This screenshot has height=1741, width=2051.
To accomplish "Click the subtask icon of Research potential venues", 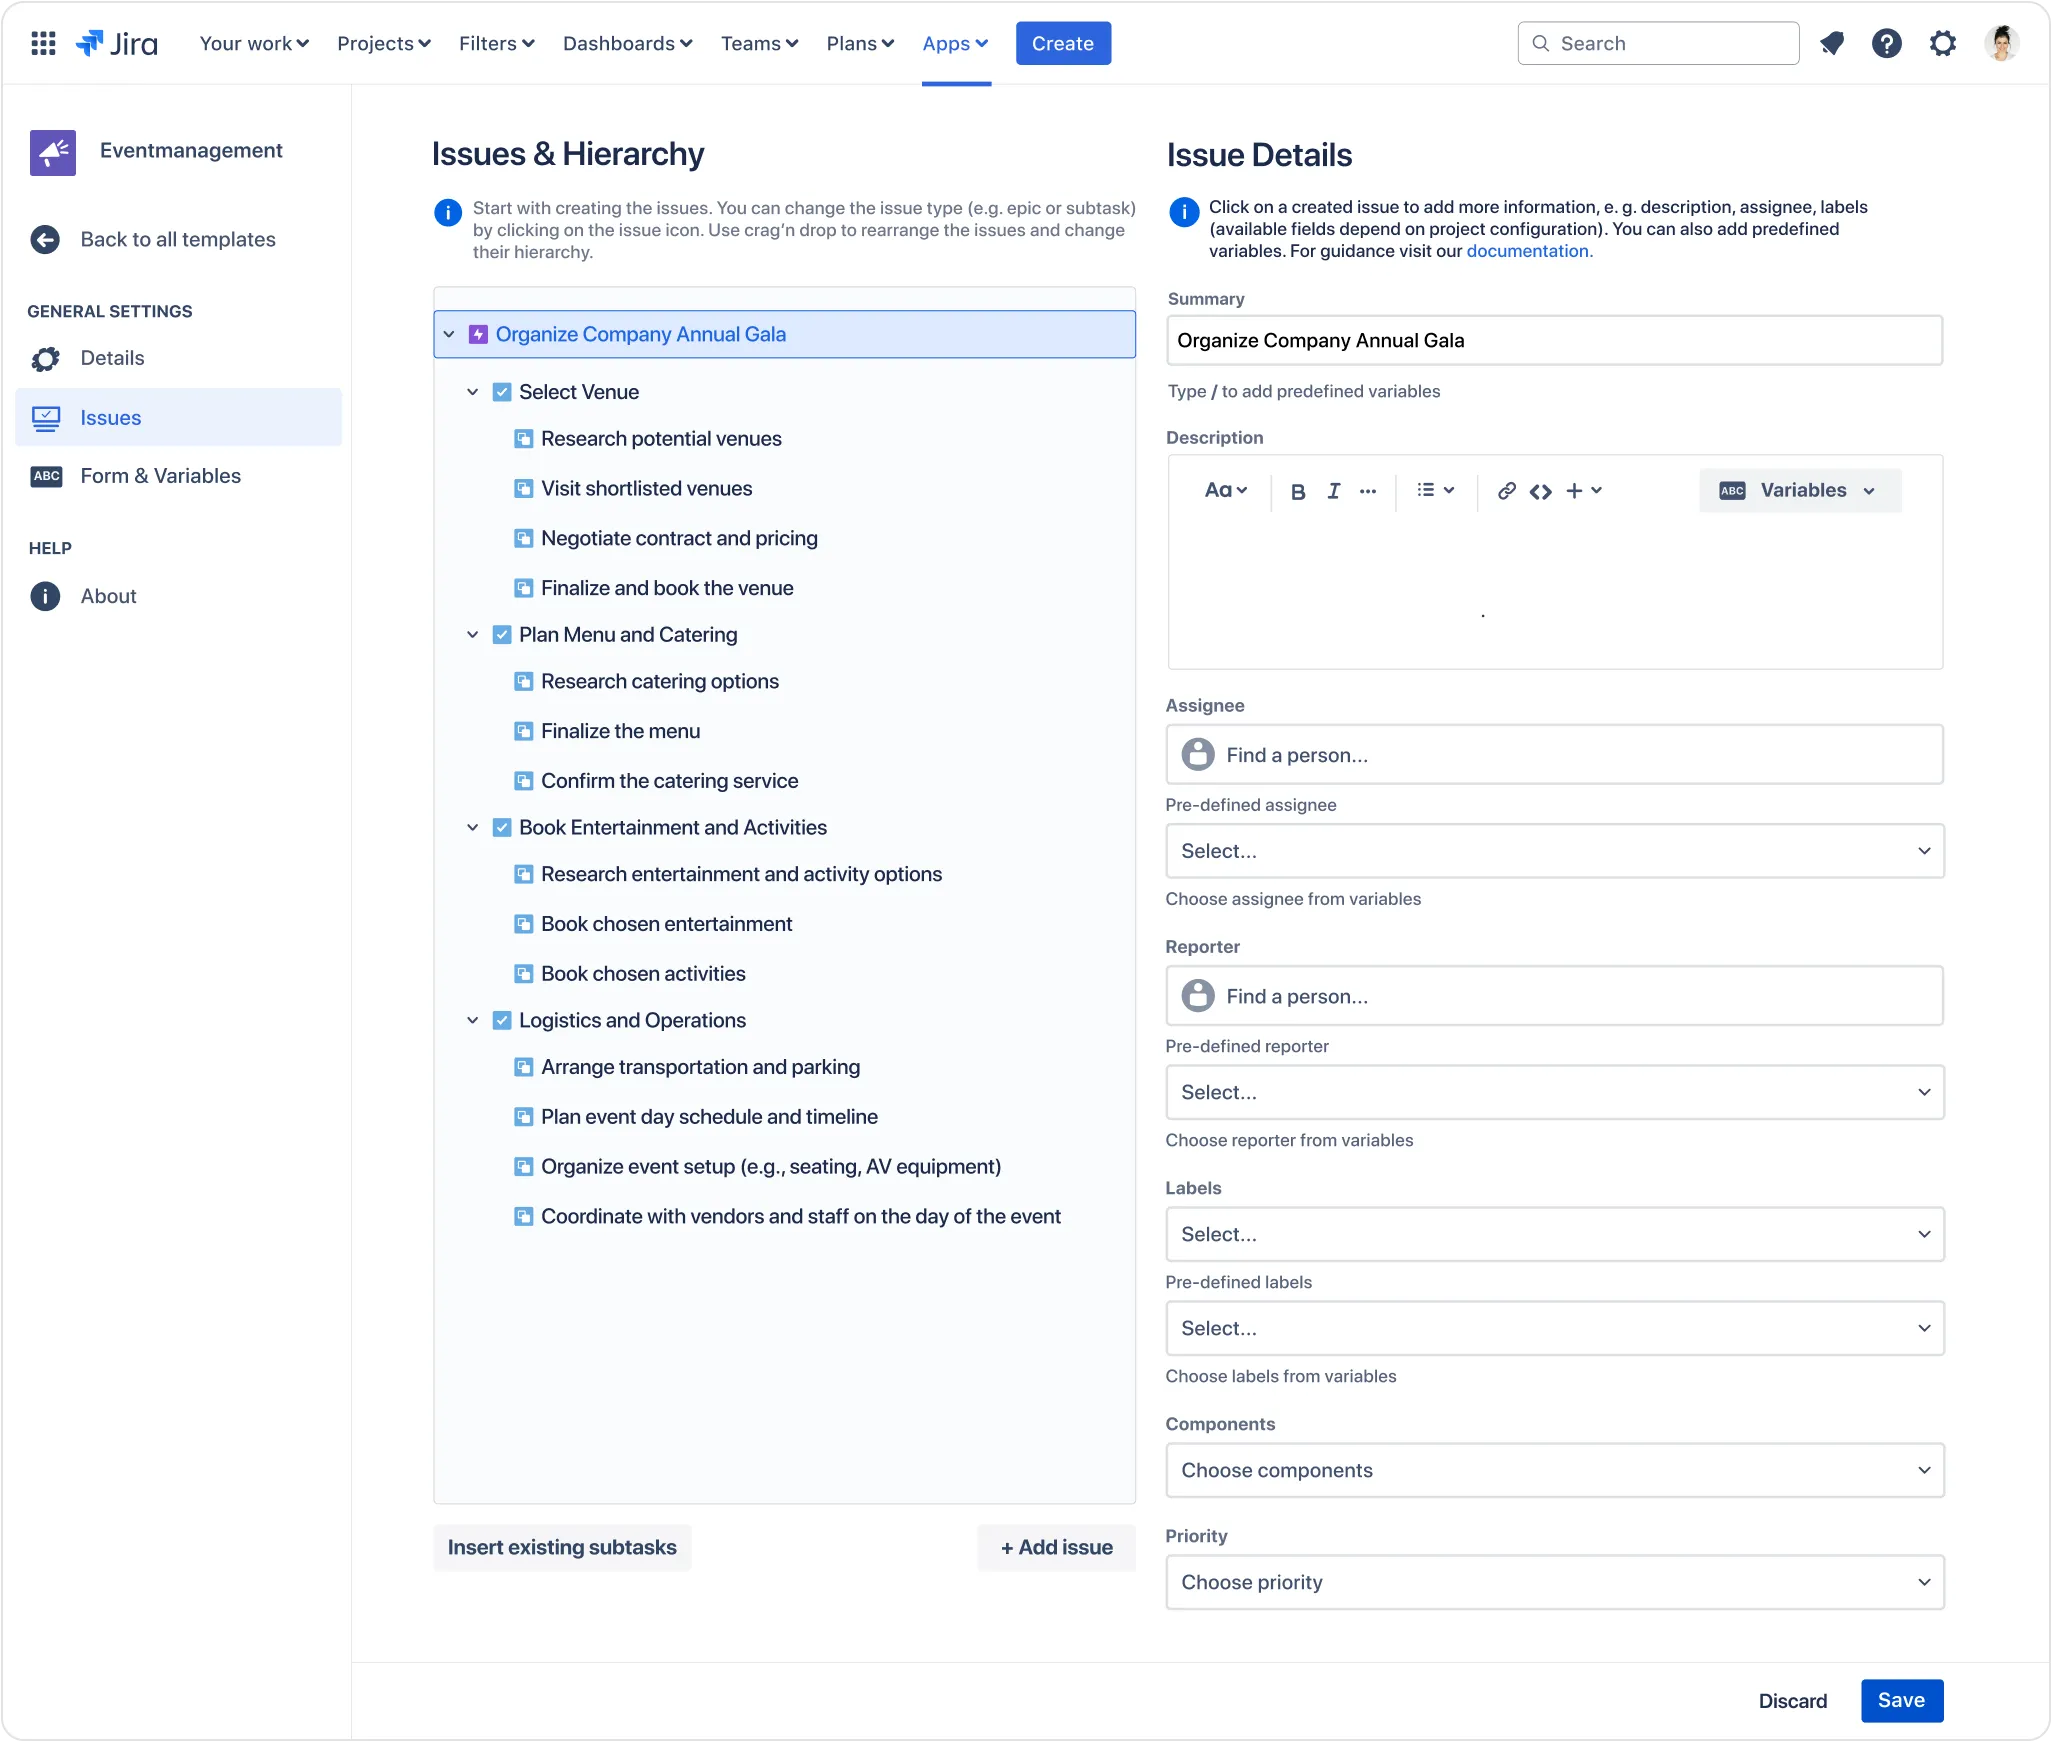I will (x=523, y=439).
